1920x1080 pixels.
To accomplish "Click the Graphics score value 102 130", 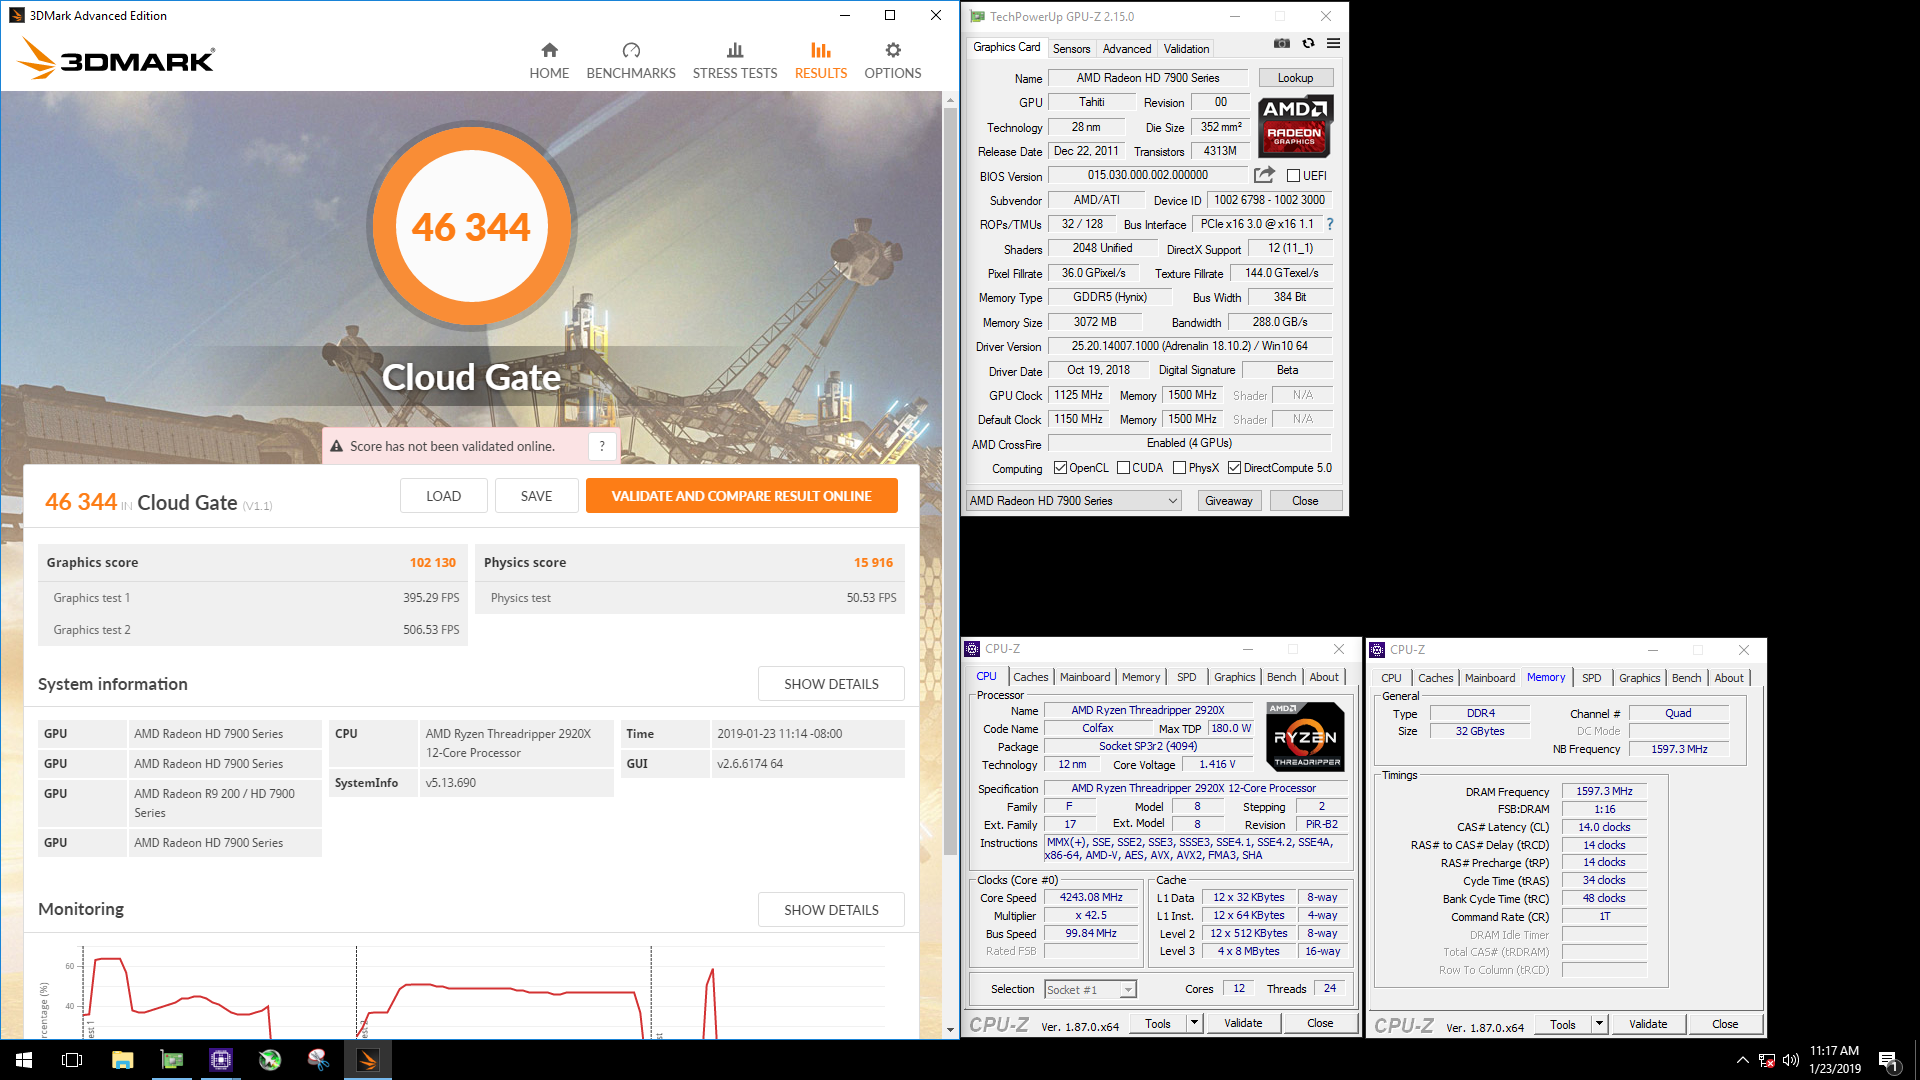I will 432,562.
